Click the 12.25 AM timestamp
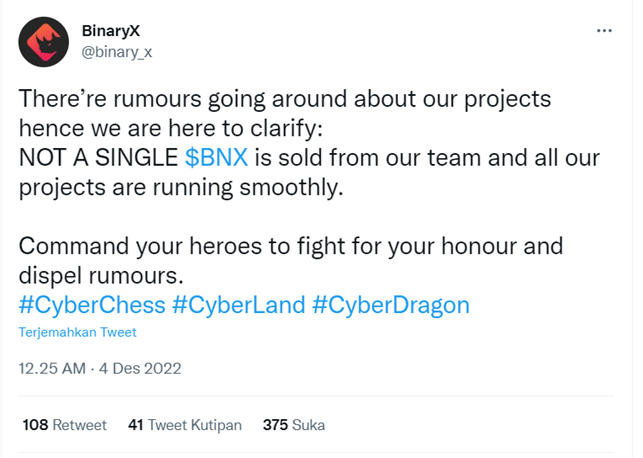This screenshot has width=643, height=458. coord(52,369)
